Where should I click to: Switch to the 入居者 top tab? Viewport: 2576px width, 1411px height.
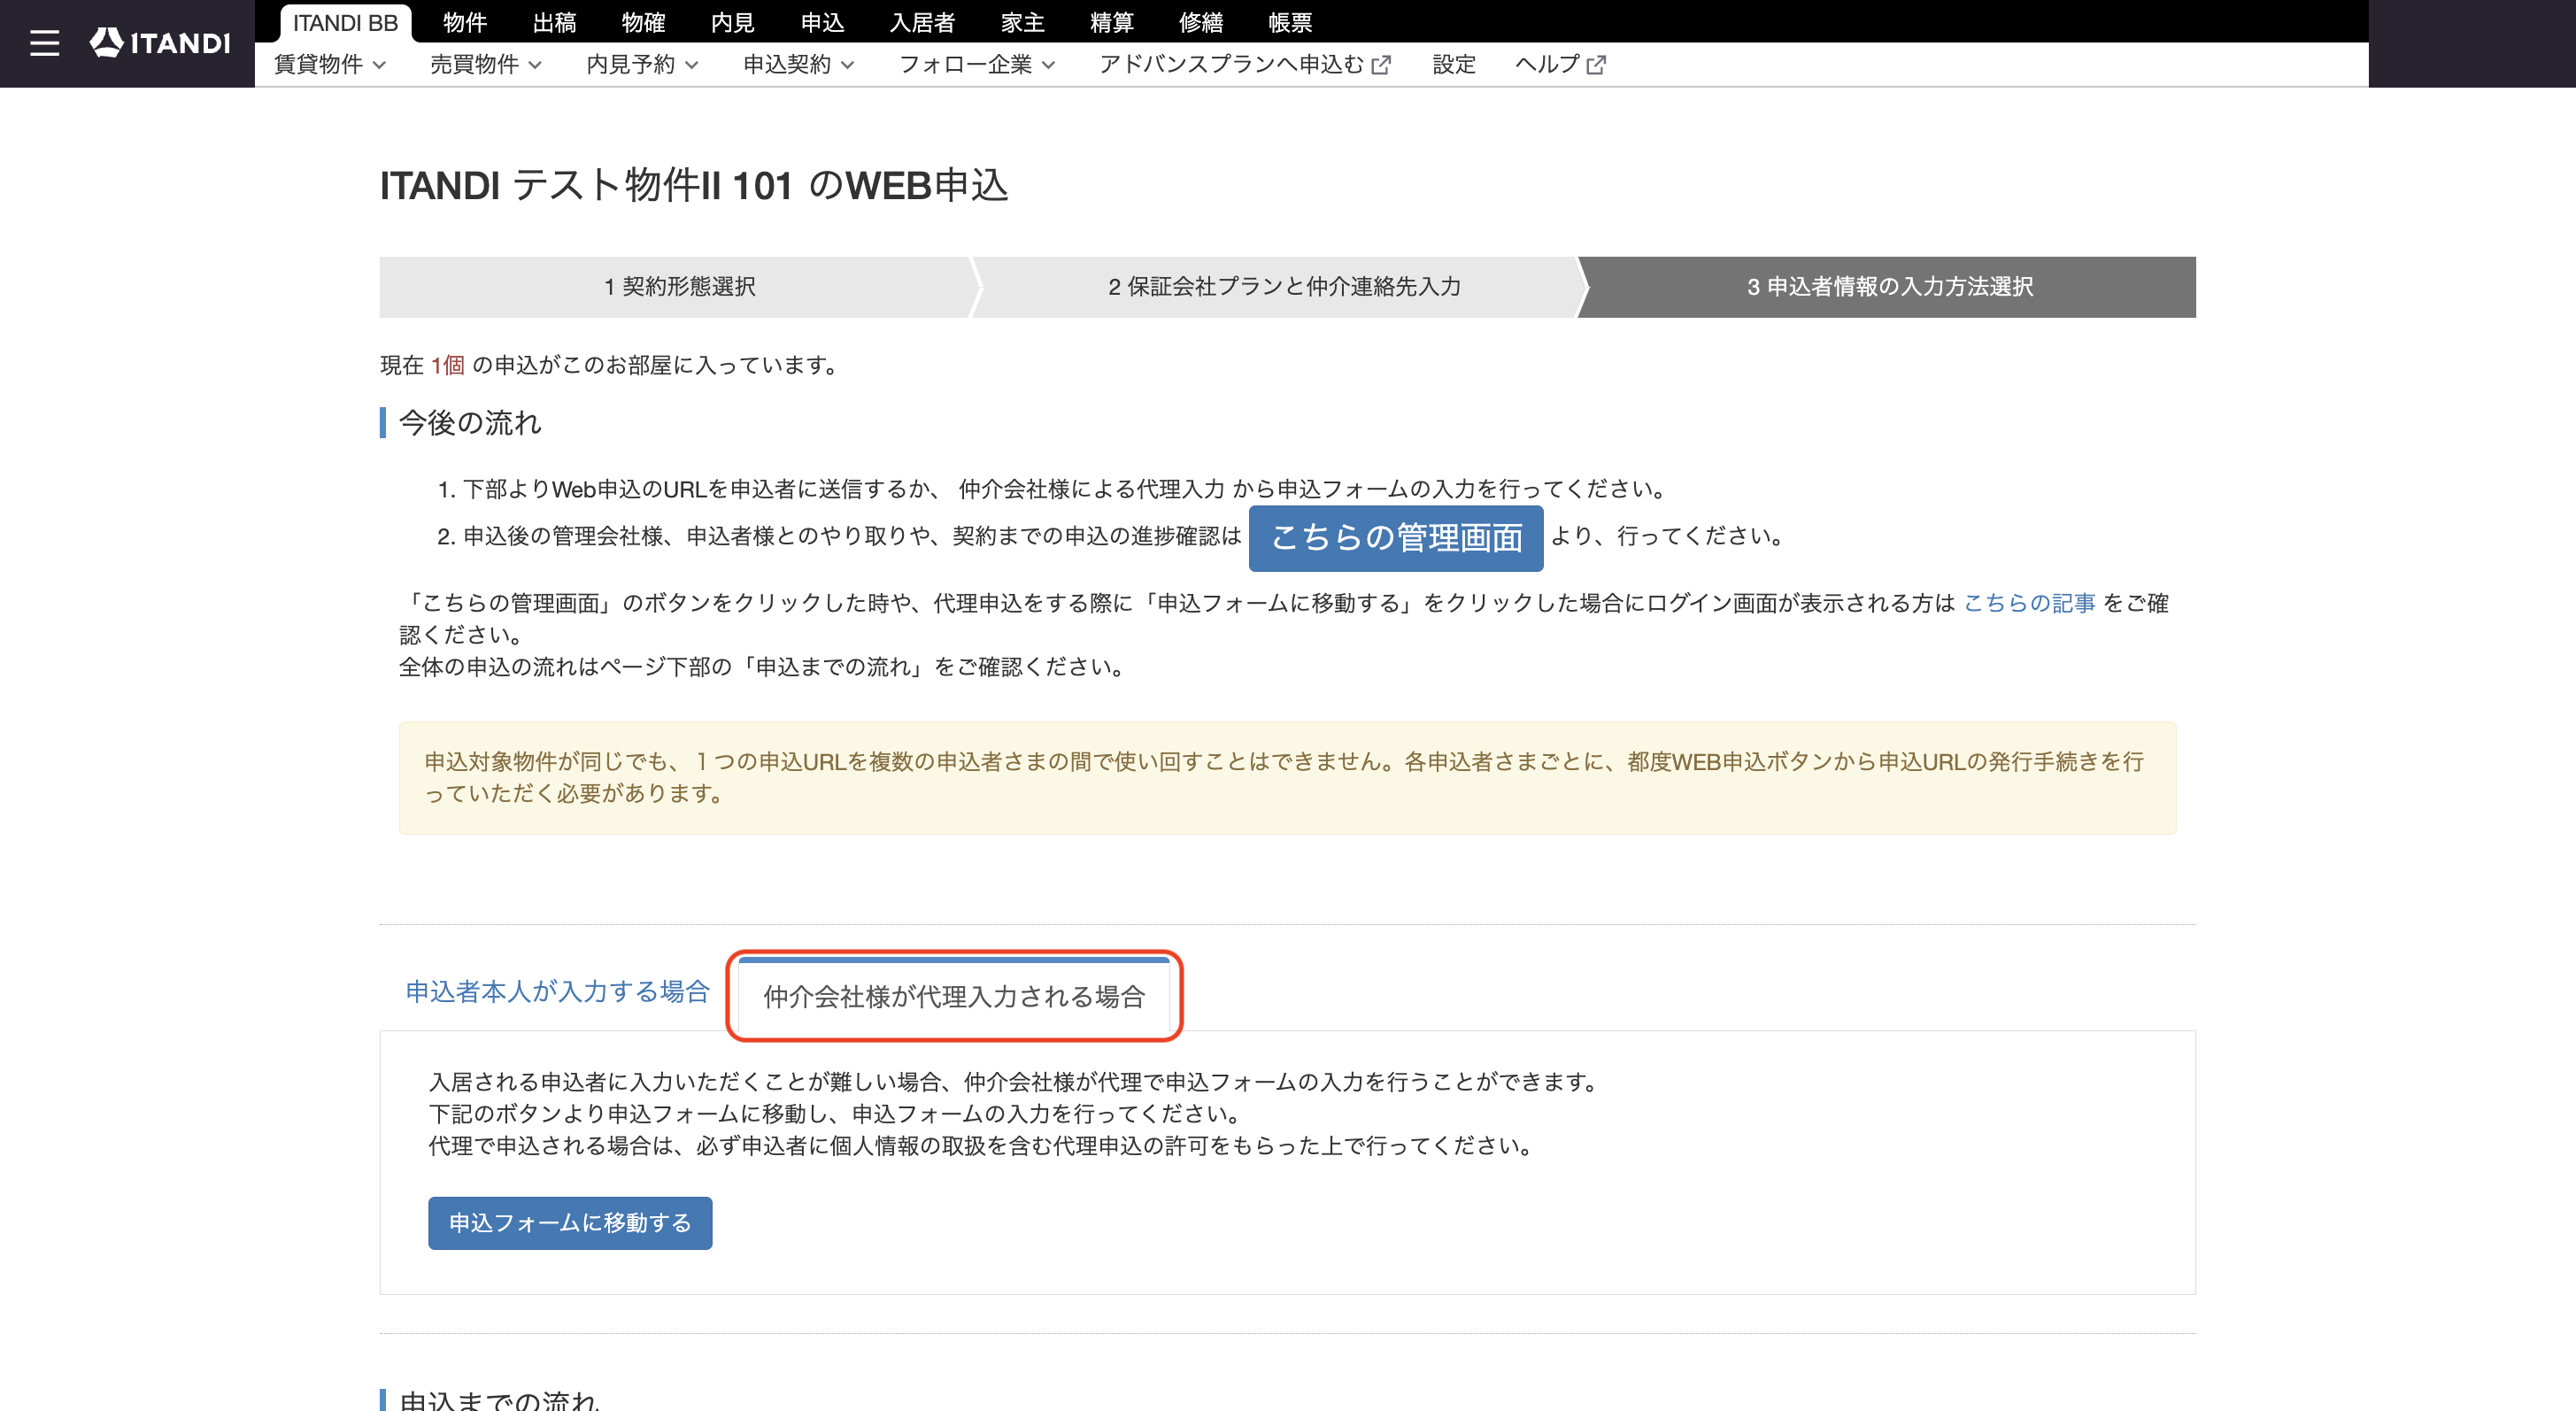click(x=922, y=22)
